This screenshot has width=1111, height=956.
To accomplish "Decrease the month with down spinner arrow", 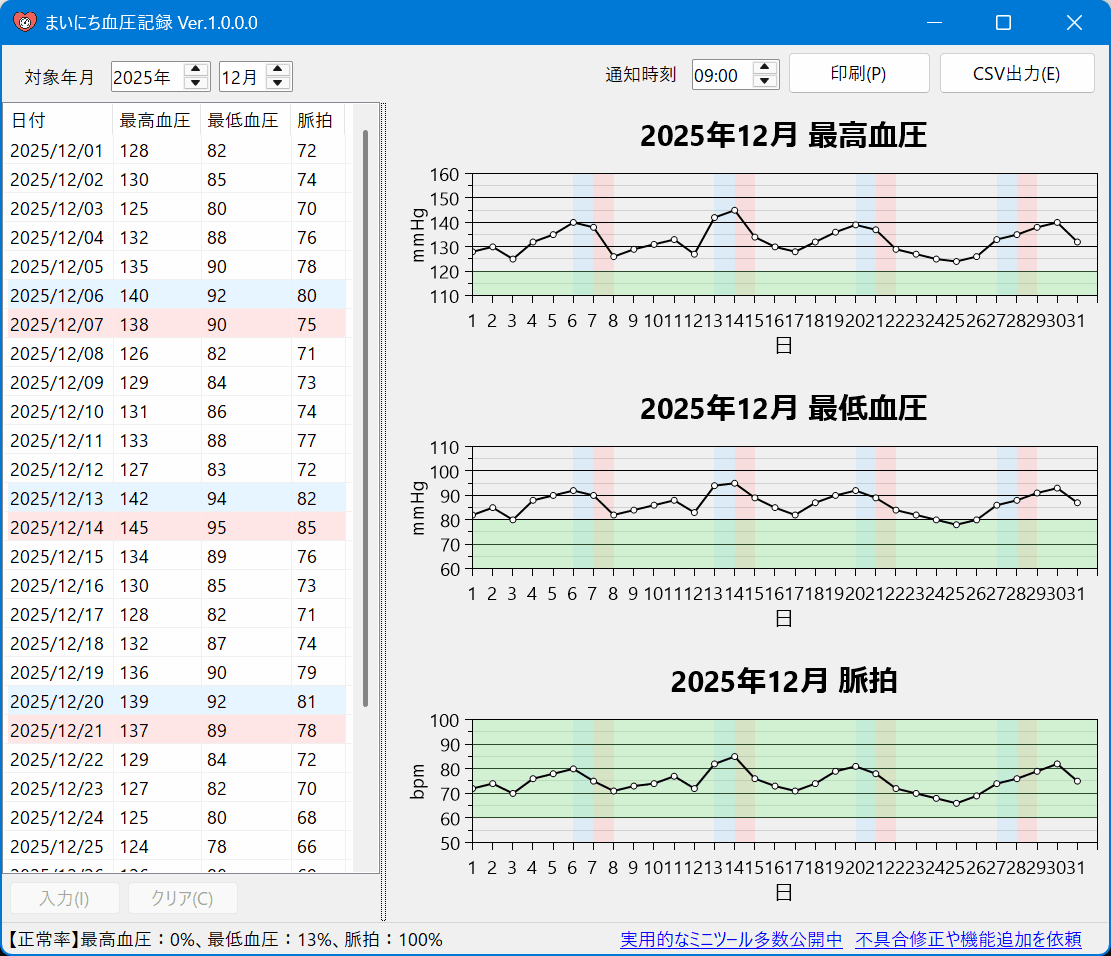I will (x=279, y=83).
